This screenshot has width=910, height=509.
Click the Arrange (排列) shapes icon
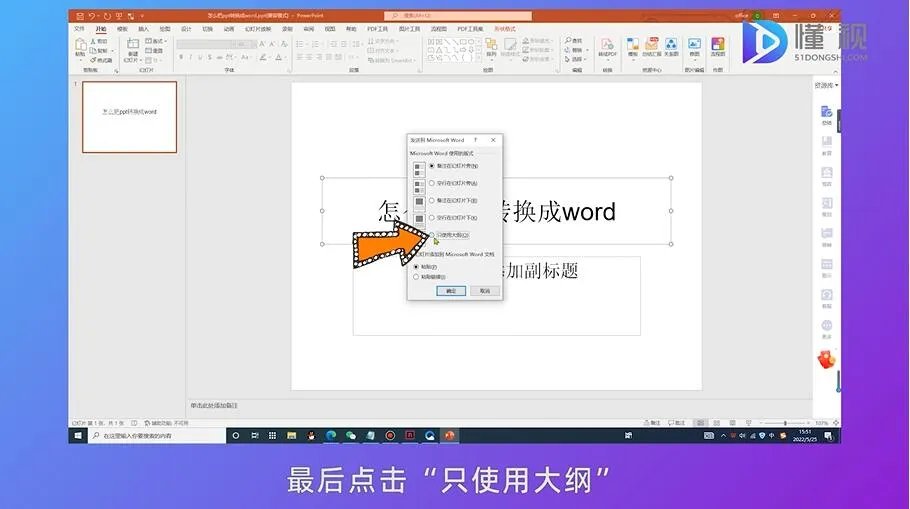(x=491, y=46)
